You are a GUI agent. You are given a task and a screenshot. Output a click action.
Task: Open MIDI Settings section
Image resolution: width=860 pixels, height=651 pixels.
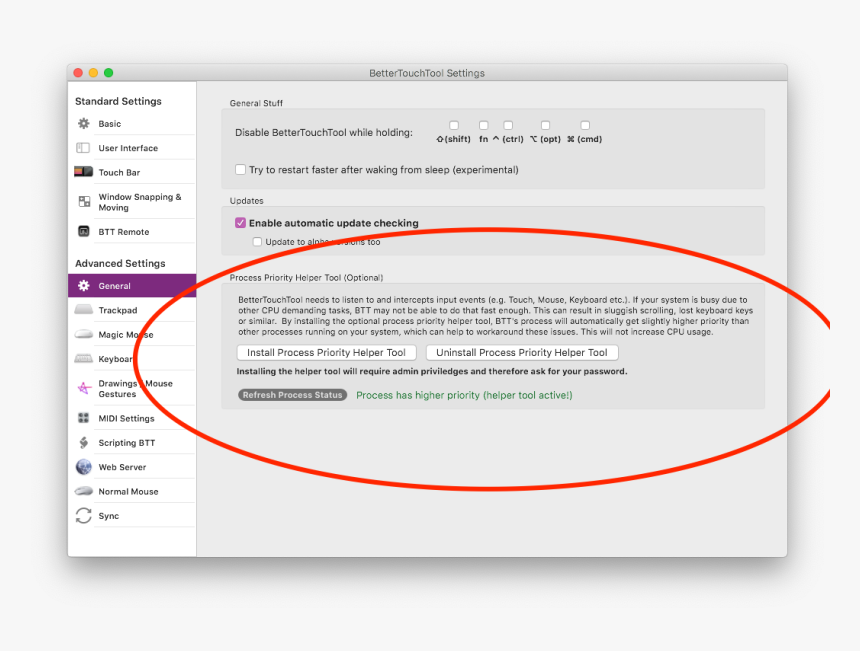(132, 418)
